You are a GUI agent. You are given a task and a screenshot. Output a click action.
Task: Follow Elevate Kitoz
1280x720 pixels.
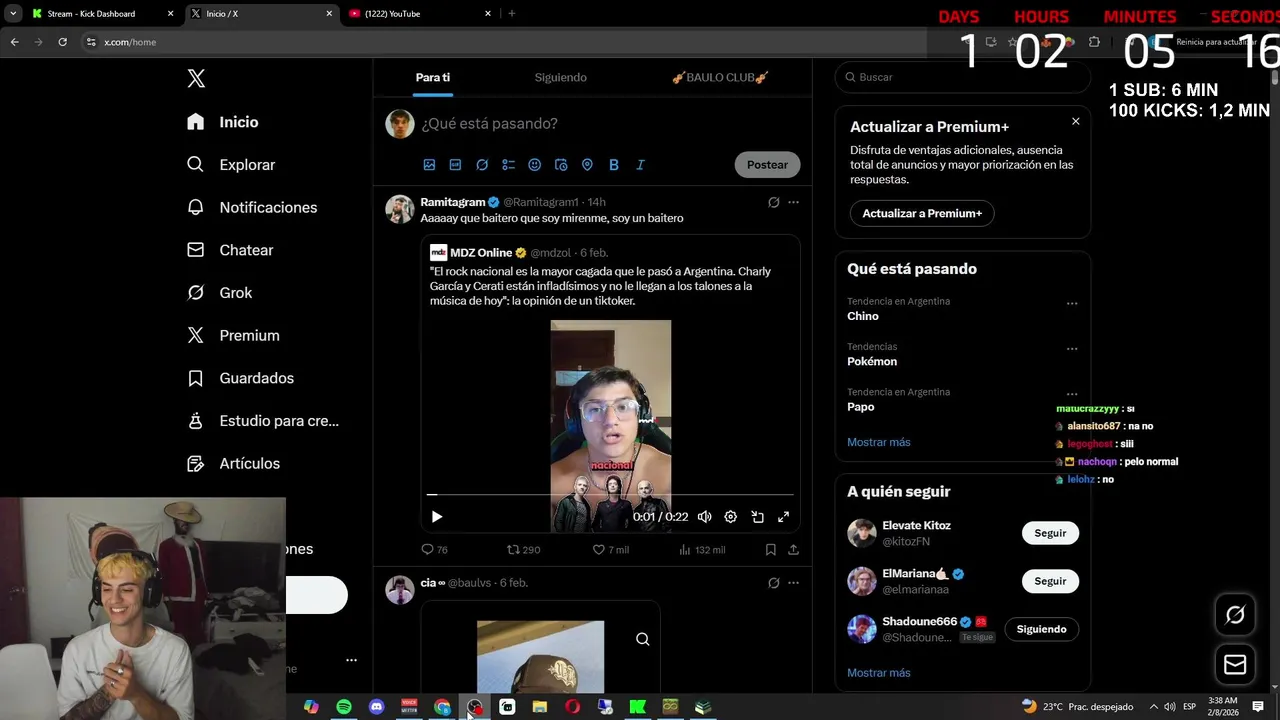1050,533
